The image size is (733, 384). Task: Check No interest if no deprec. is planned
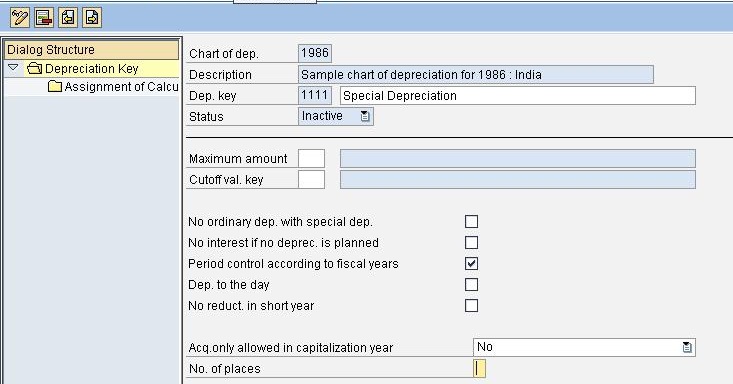(471, 242)
